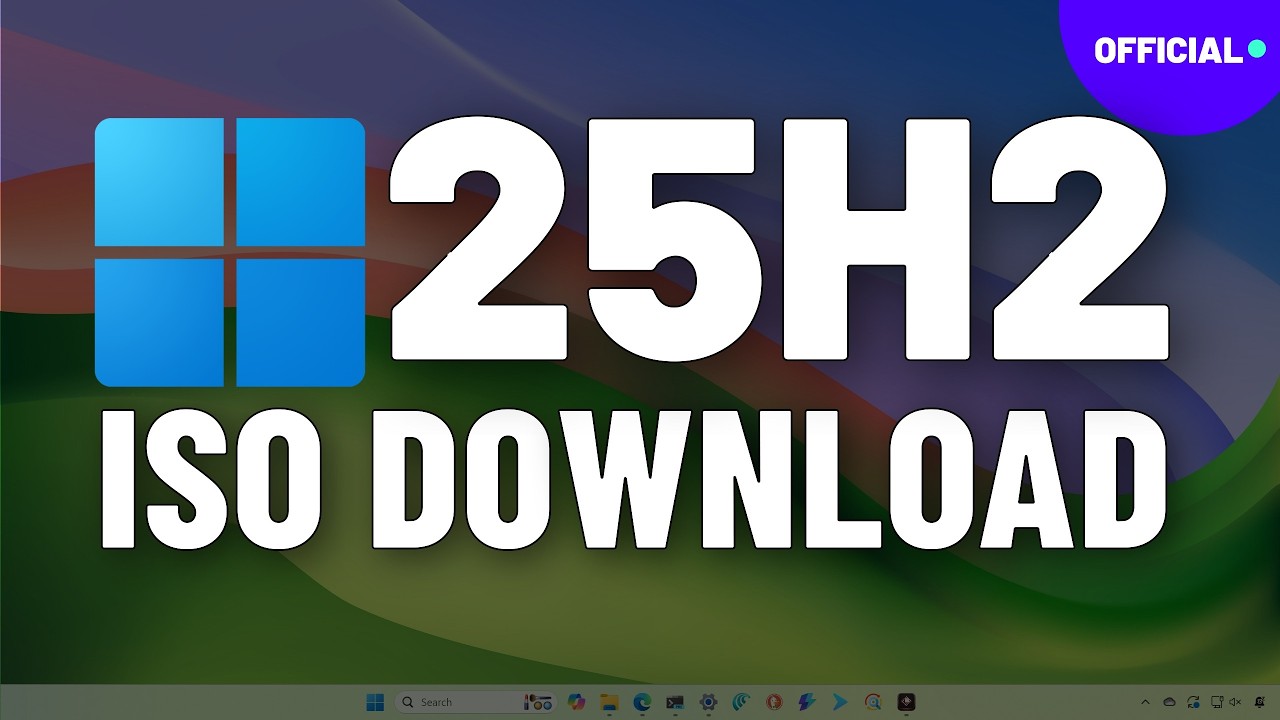1280x720 pixels.
Task: Open the Terminal app in taskbar
Action: point(675,702)
